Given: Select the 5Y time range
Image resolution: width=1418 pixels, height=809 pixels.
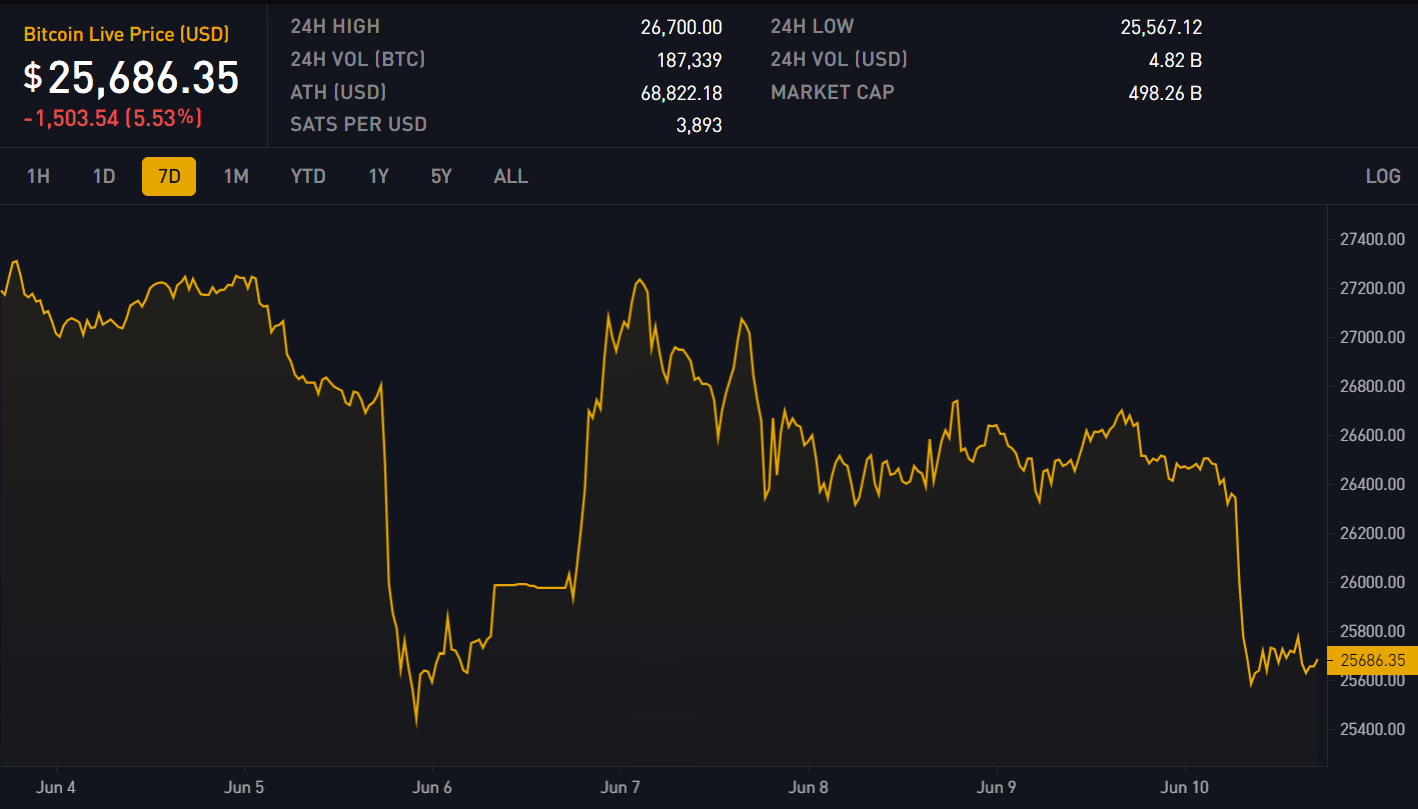Looking at the screenshot, I should tap(441, 177).
